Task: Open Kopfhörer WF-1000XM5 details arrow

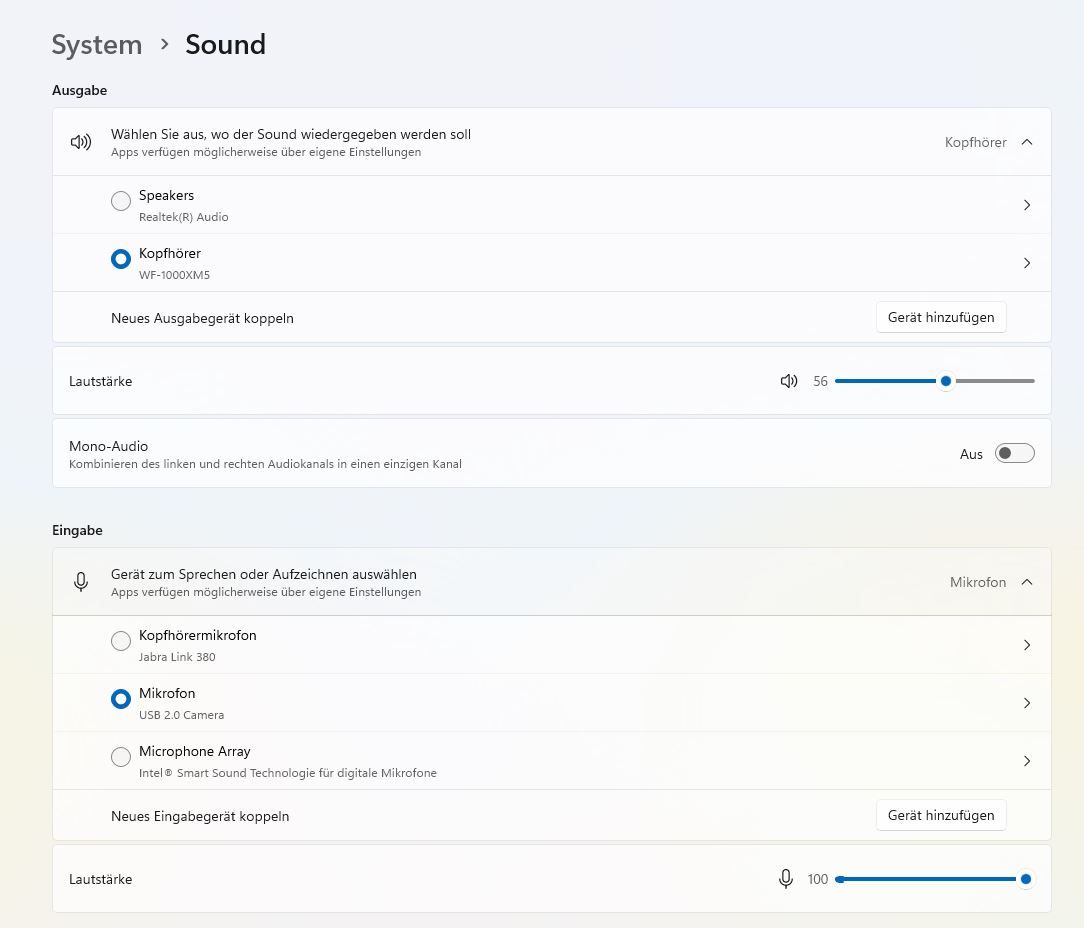Action: pos(1027,263)
